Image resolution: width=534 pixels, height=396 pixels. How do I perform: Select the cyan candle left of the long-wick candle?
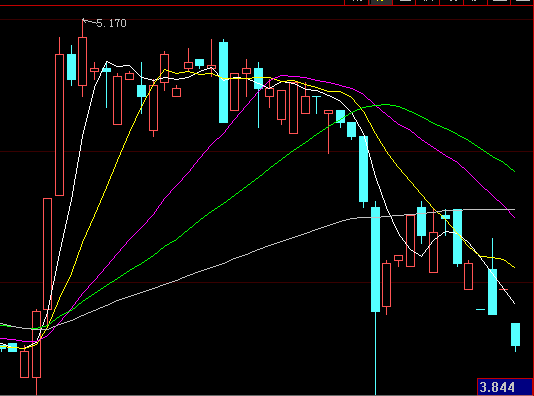[x=363, y=169]
